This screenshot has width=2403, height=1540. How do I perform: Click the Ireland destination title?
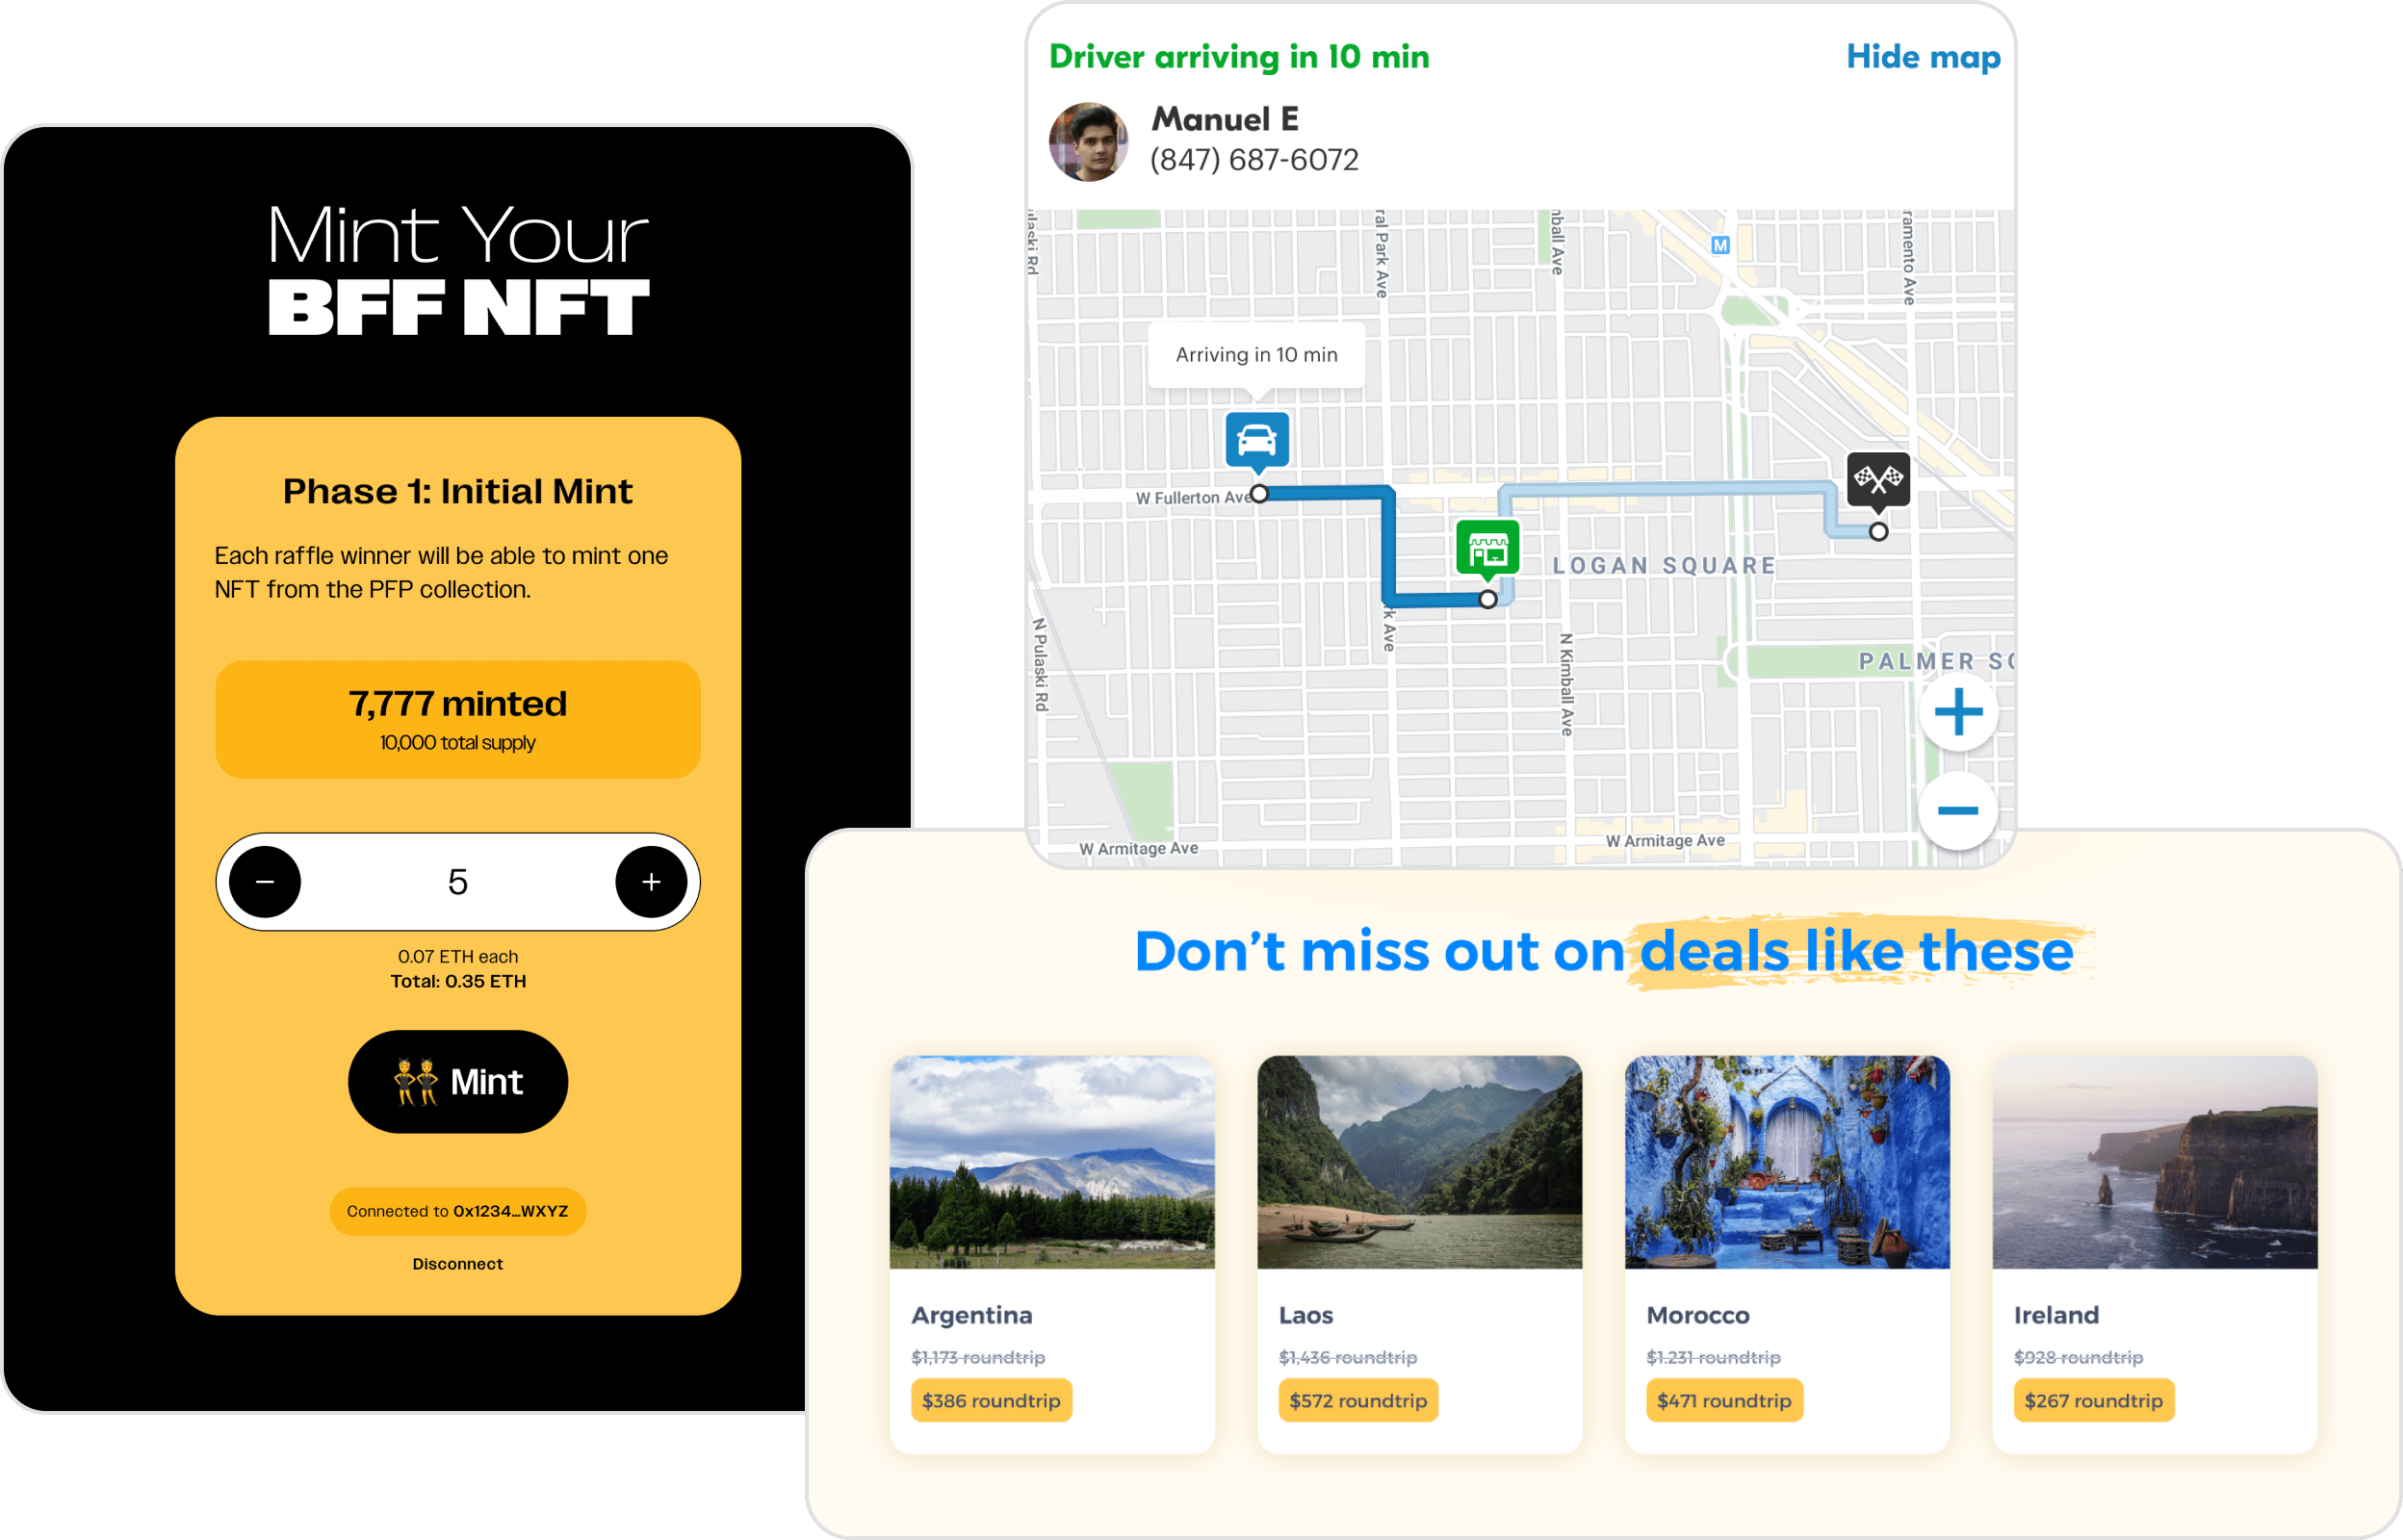click(2056, 1316)
